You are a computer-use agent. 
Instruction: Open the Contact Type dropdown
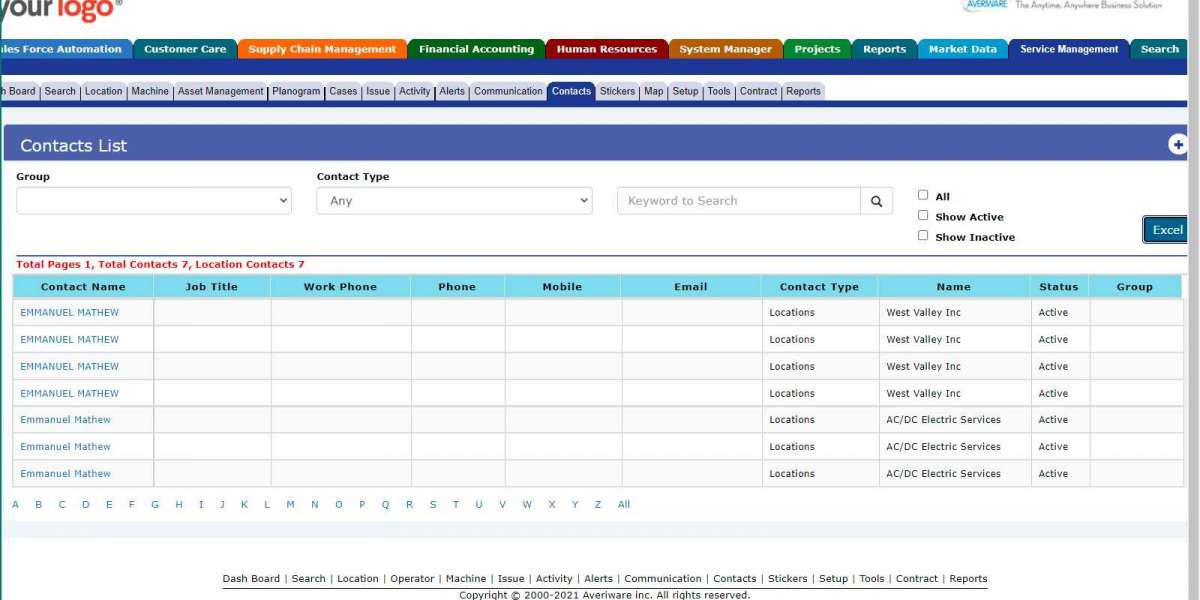click(x=454, y=201)
